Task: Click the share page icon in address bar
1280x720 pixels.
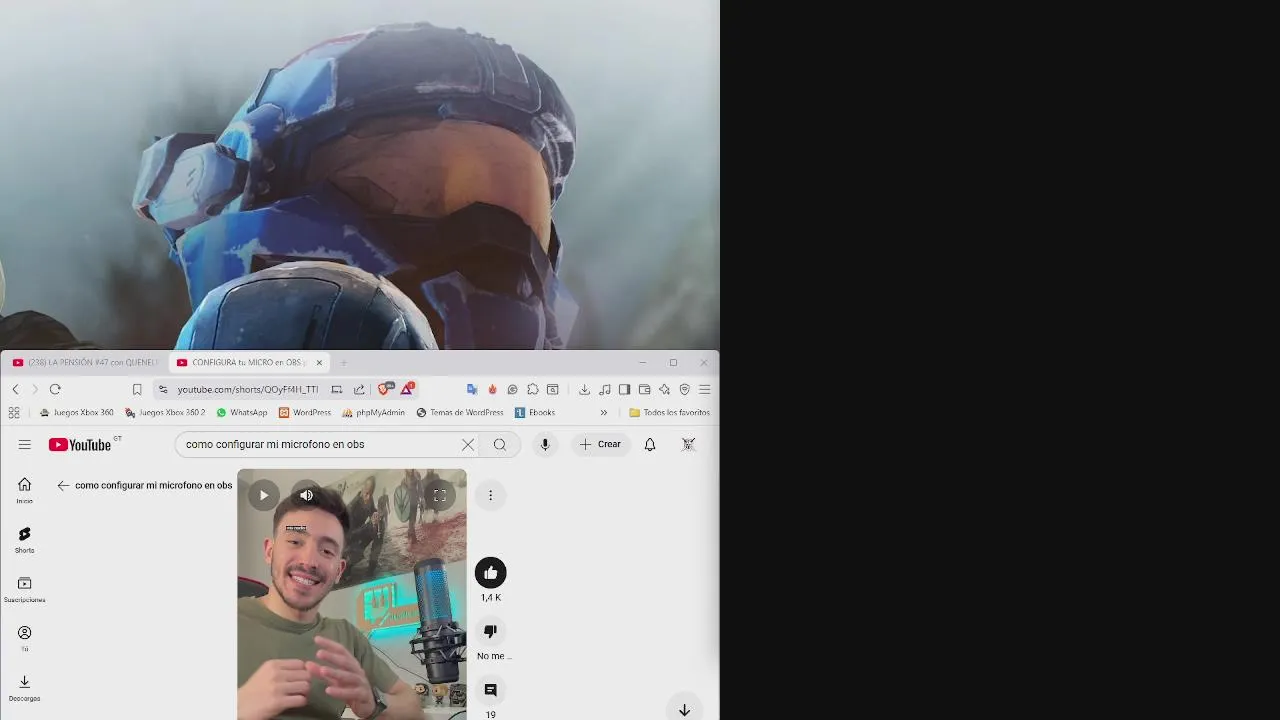Action: coord(359,389)
